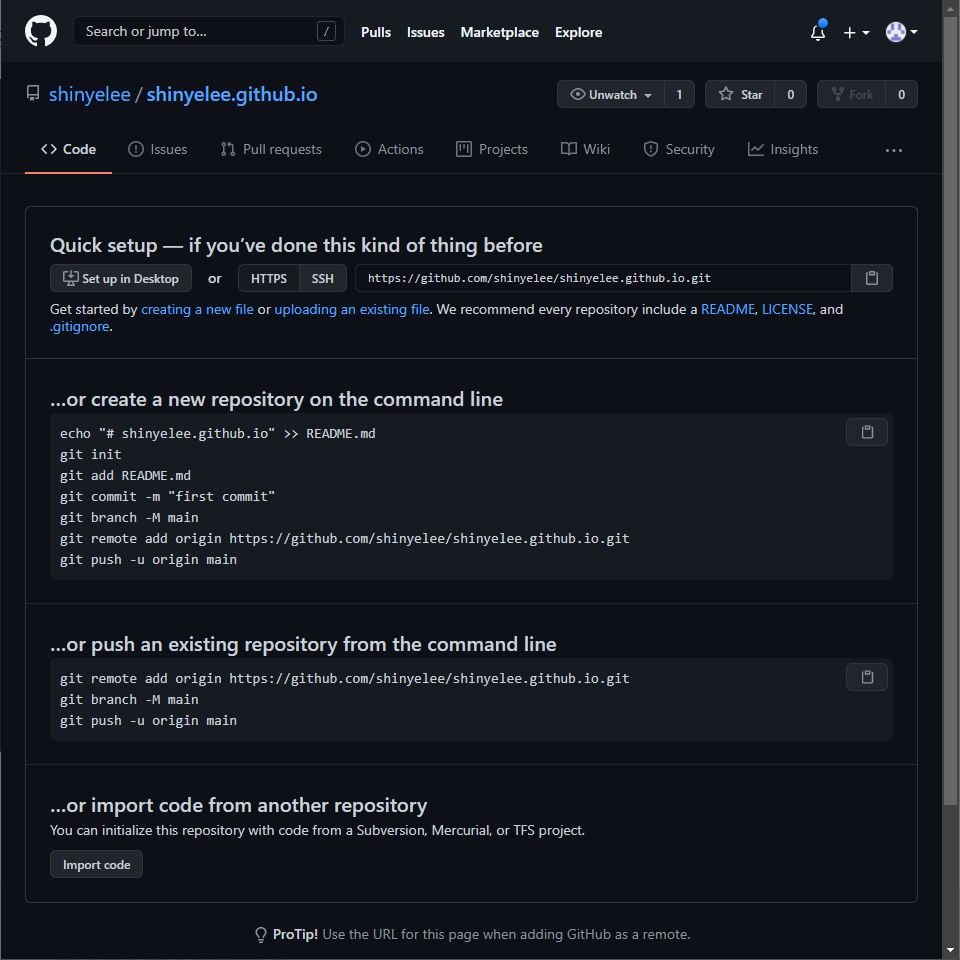Click the Fork button
The width and height of the screenshot is (960, 960).
[x=852, y=94]
